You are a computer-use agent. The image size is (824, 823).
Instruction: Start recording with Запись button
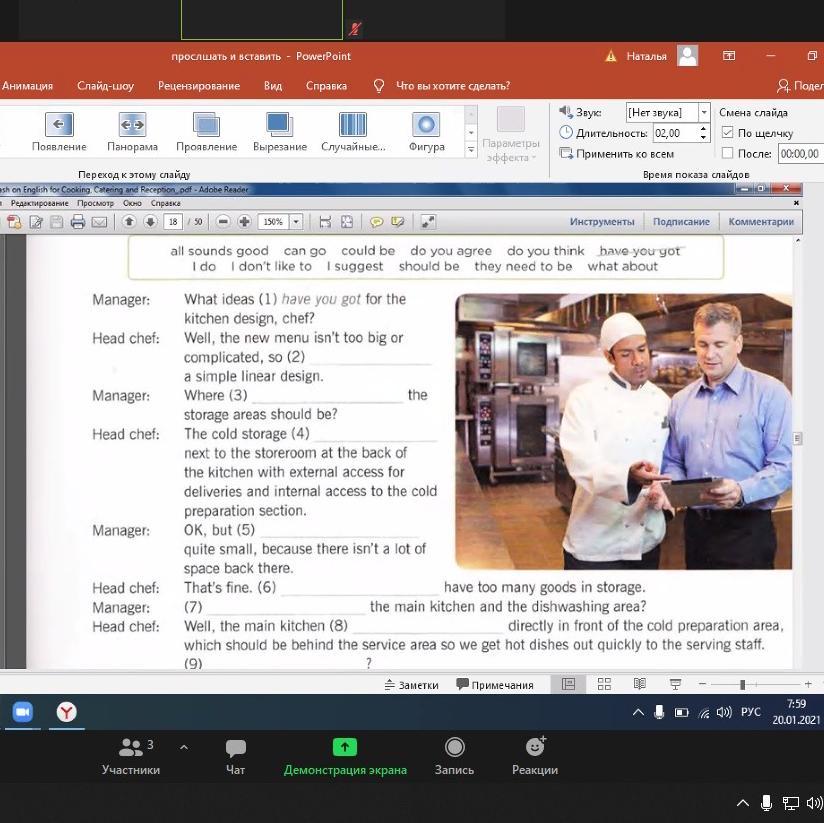tap(454, 756)
